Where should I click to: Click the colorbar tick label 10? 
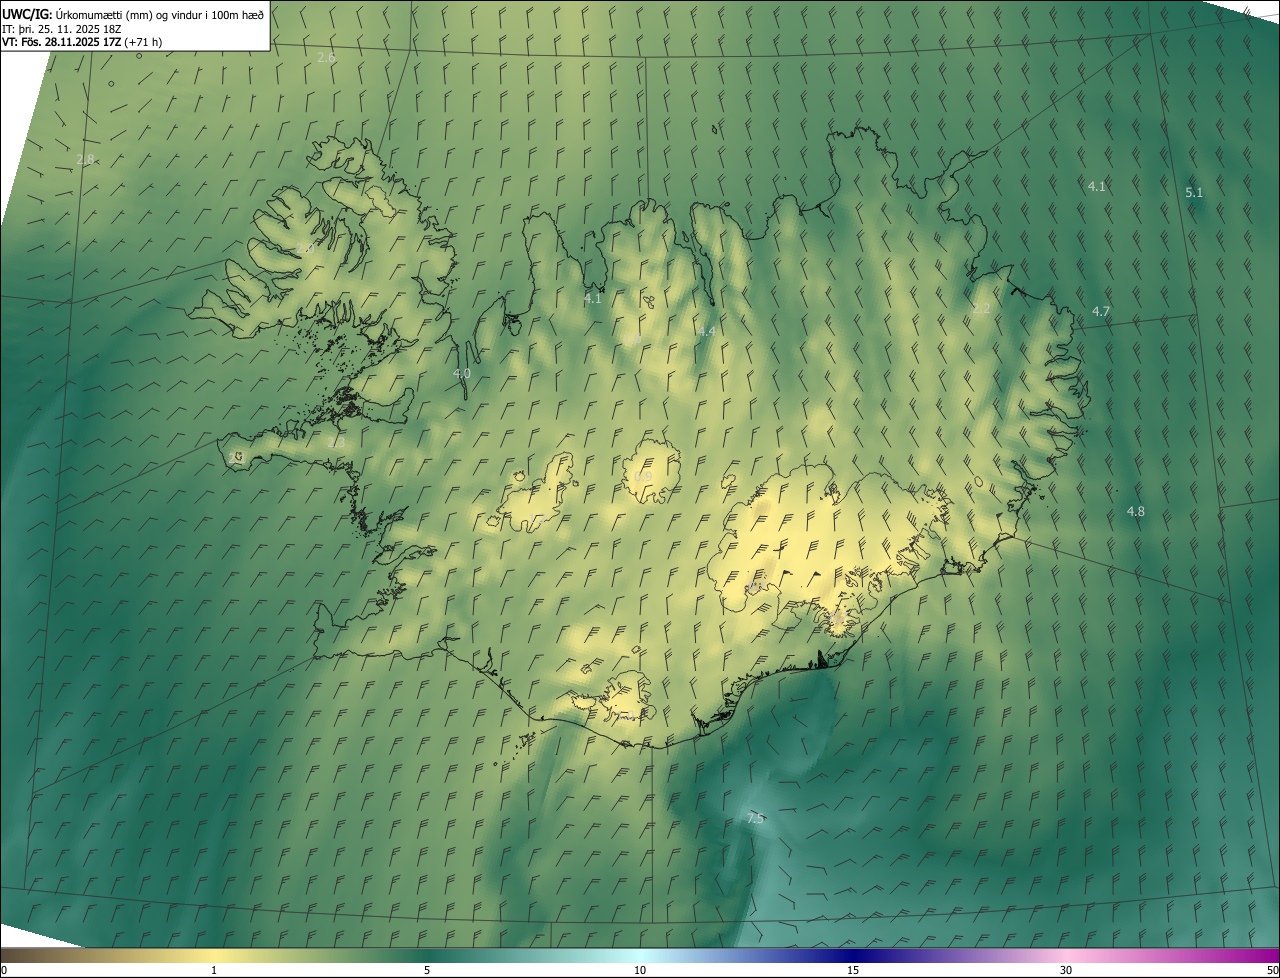coord(640,970)
